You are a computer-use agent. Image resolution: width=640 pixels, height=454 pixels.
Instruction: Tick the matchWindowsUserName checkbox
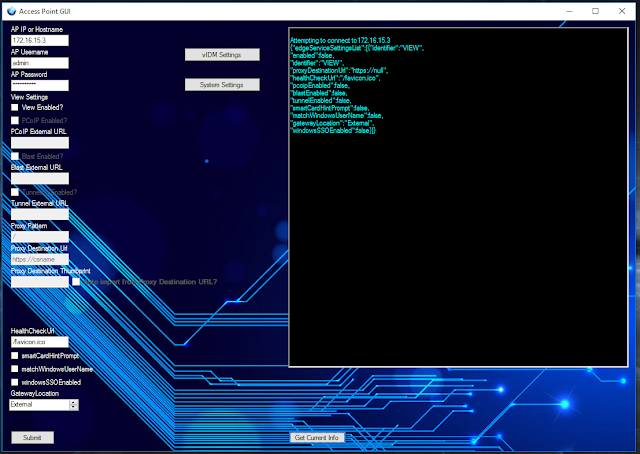(15, 369)
